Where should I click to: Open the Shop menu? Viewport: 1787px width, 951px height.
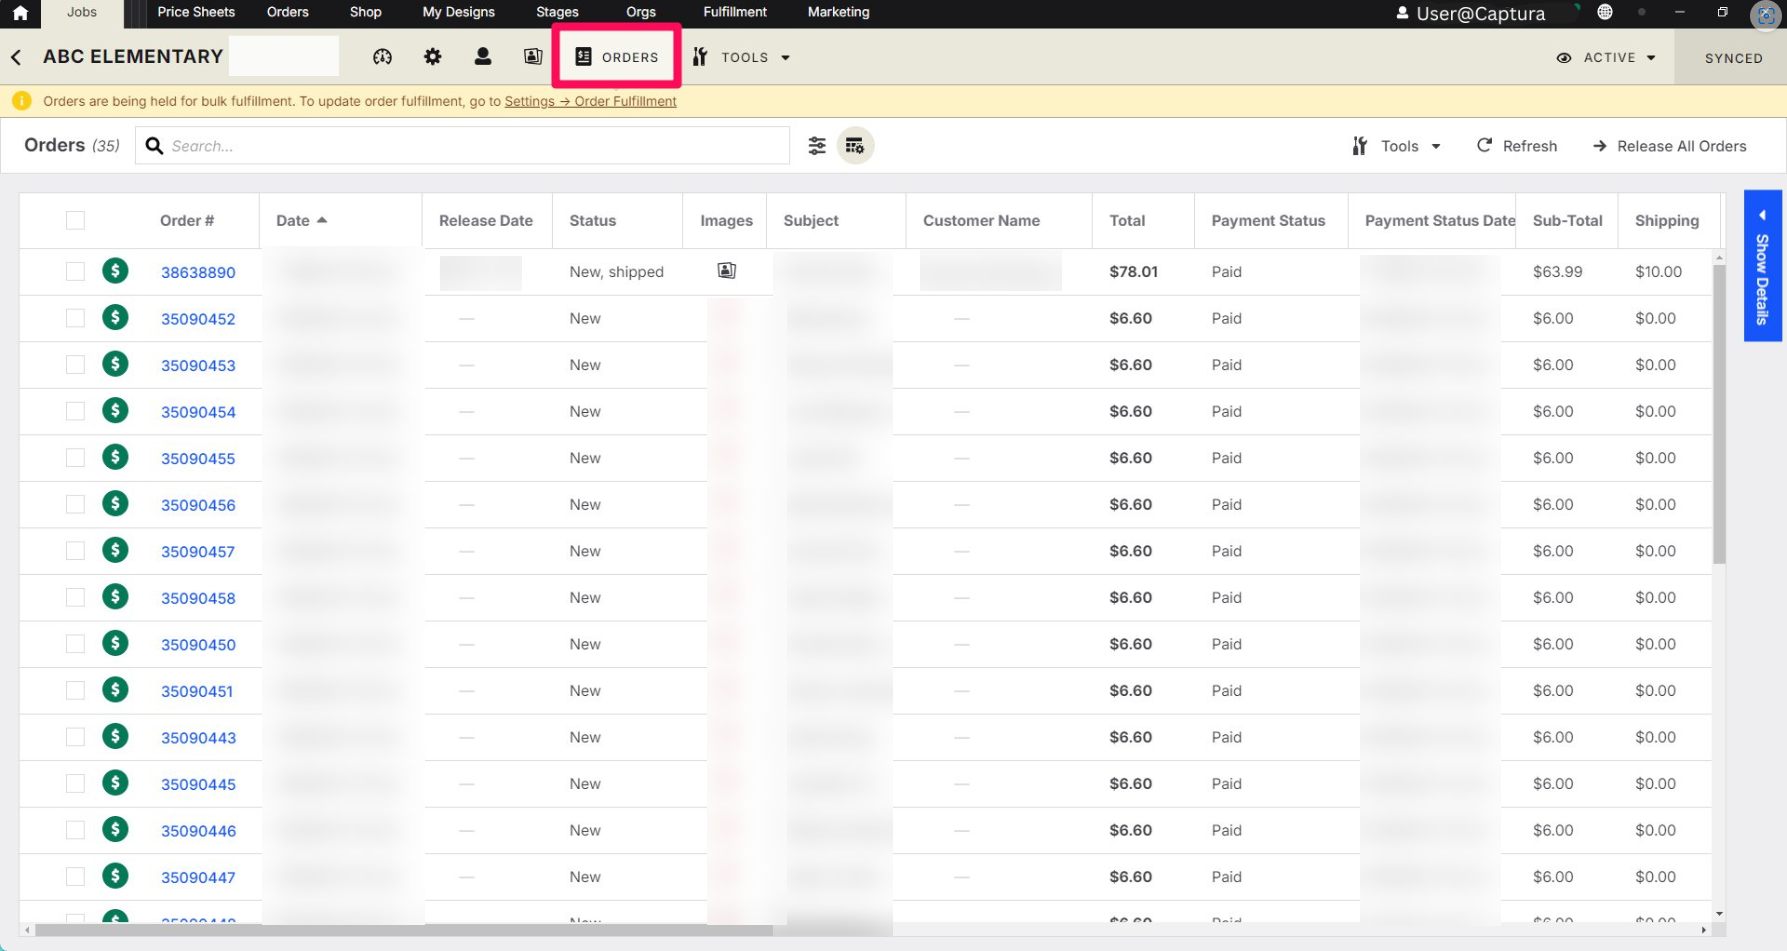(365, 12)
